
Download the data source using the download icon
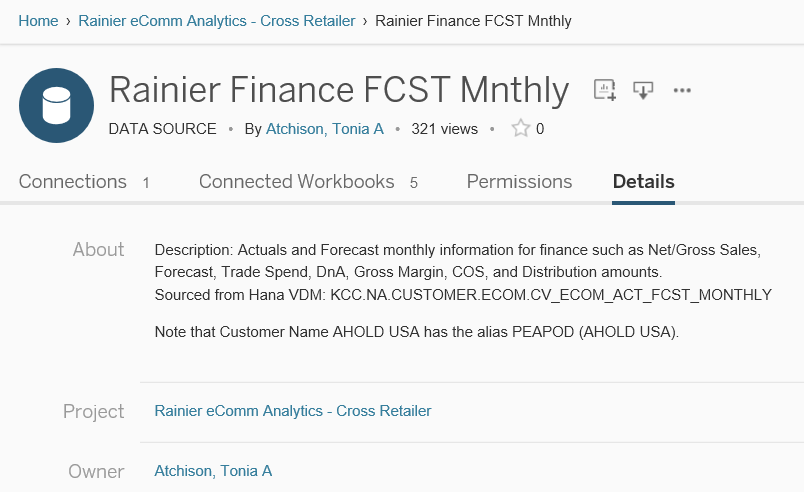[x=643, y=90]
